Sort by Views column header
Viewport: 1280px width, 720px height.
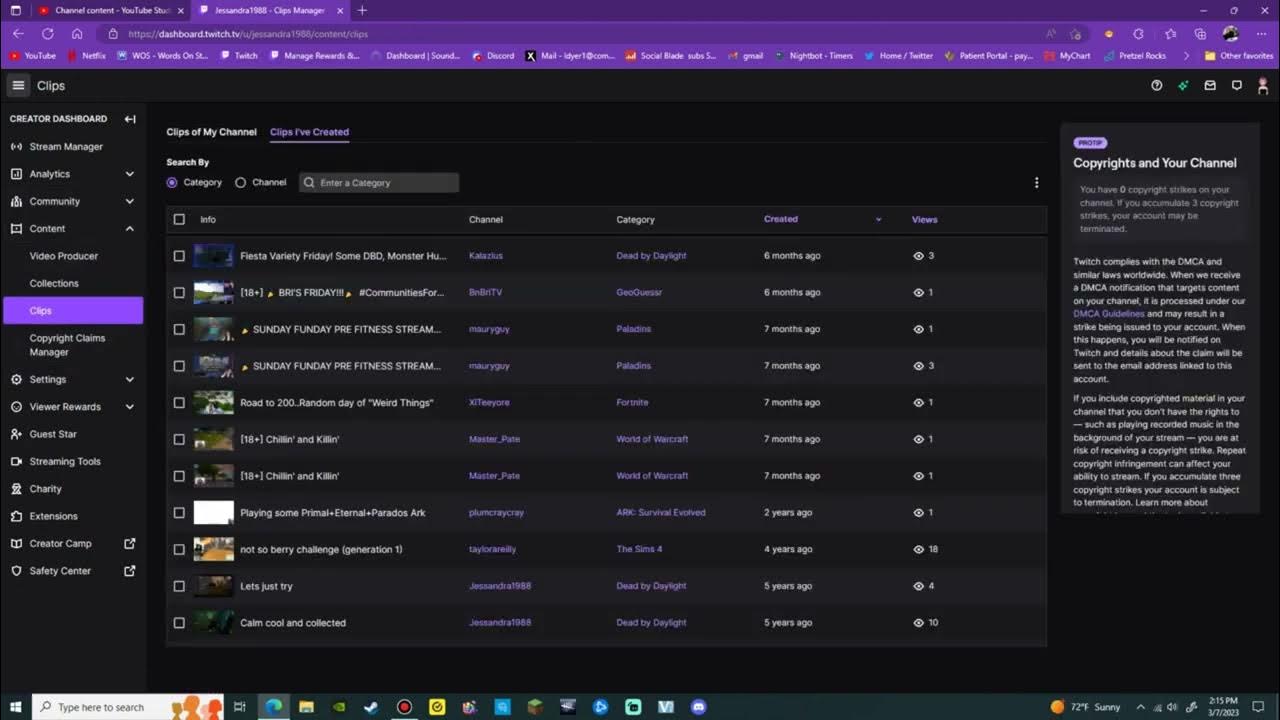point(924,219)
